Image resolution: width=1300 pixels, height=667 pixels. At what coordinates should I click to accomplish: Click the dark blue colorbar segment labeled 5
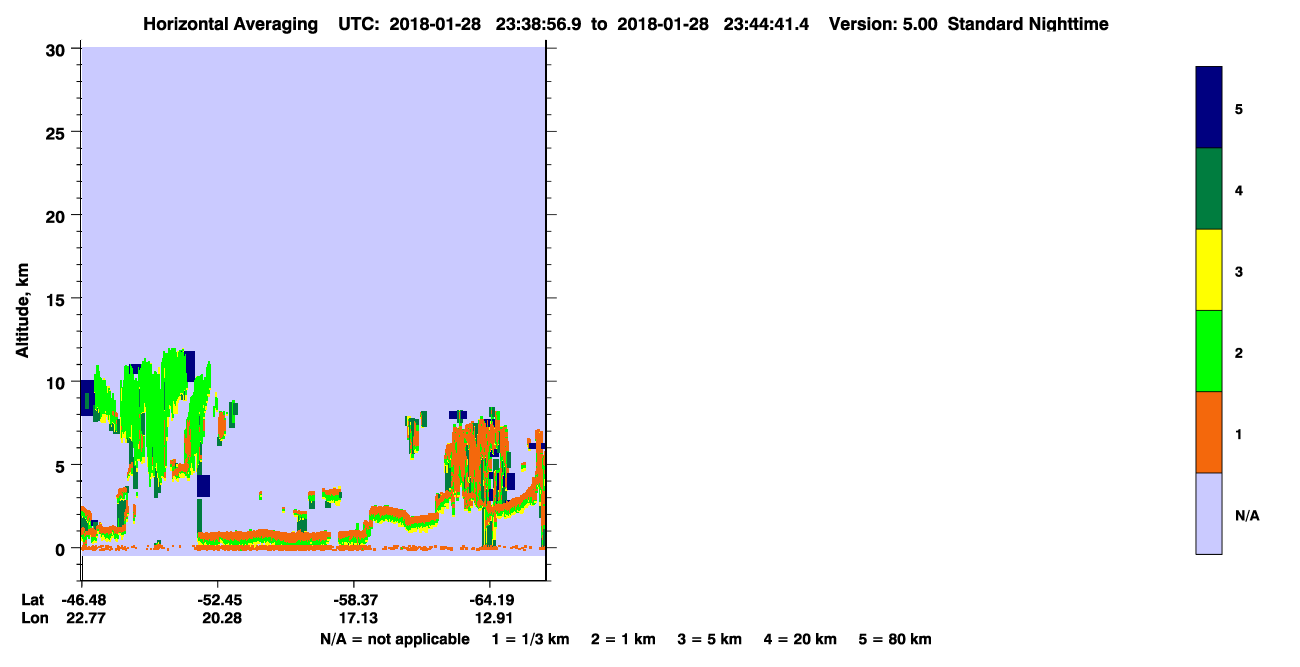coord(1209,108)
